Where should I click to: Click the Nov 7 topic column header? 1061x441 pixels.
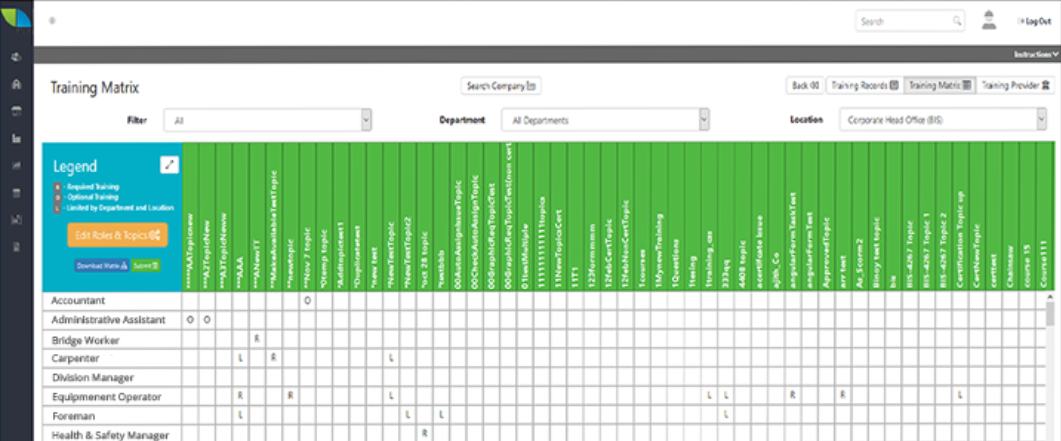(307, 216)
